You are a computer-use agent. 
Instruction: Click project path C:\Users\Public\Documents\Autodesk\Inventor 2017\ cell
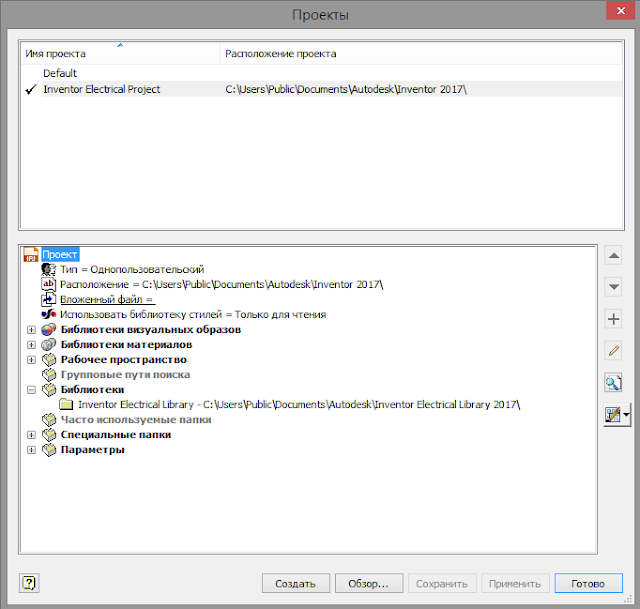[346, 89]
